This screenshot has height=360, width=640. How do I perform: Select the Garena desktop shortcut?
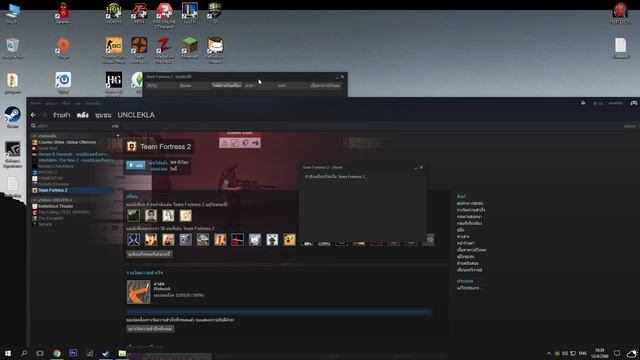[63, 13]
